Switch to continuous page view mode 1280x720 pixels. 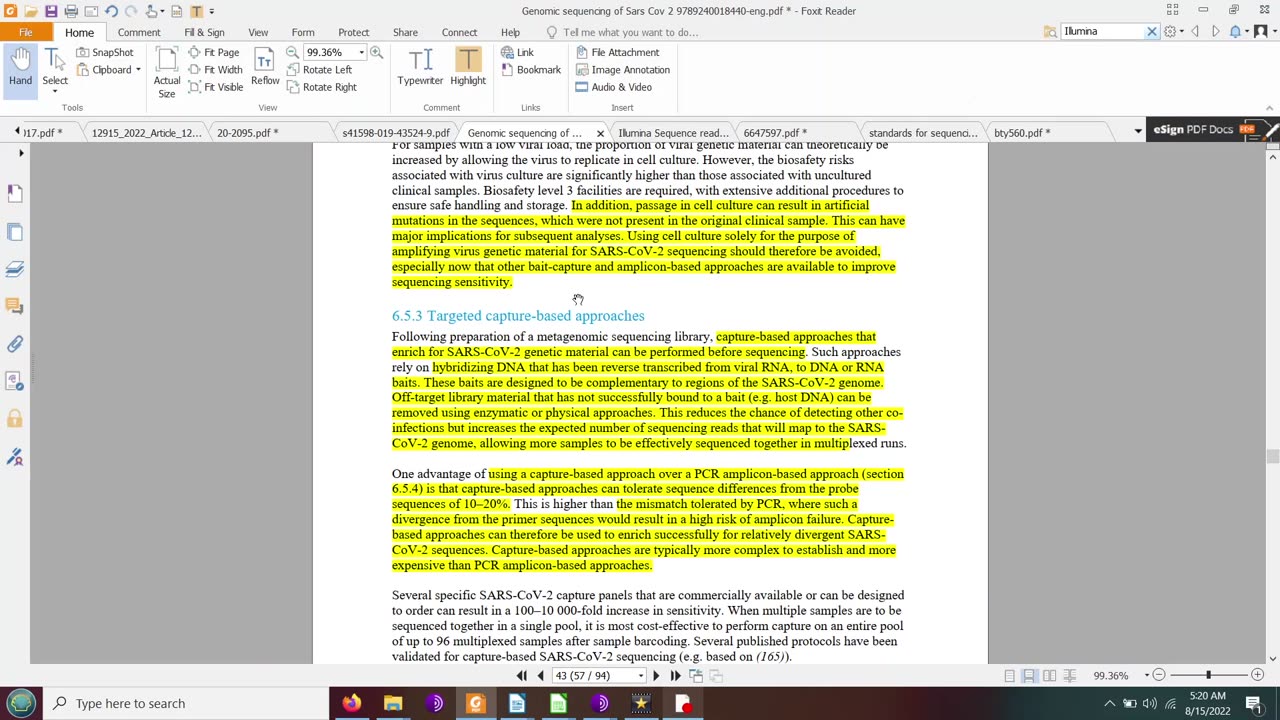(1029, 676)
